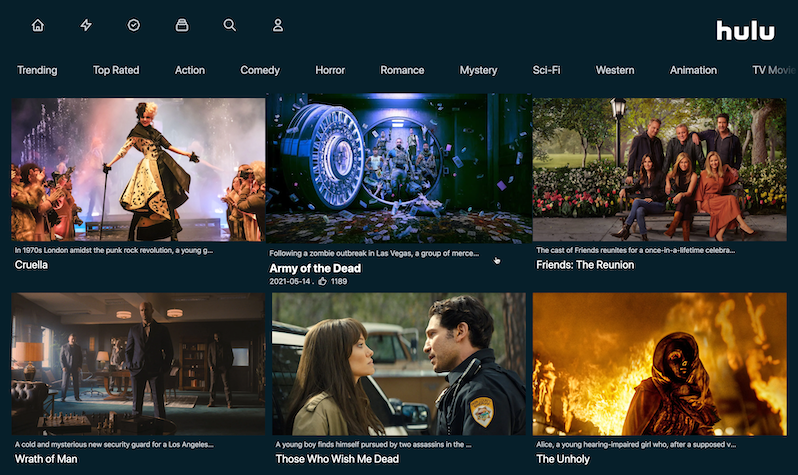Open The Unholy thumbnail image
Screen dimensions: 798x475
pyautogui.click(x=660, y=364)
